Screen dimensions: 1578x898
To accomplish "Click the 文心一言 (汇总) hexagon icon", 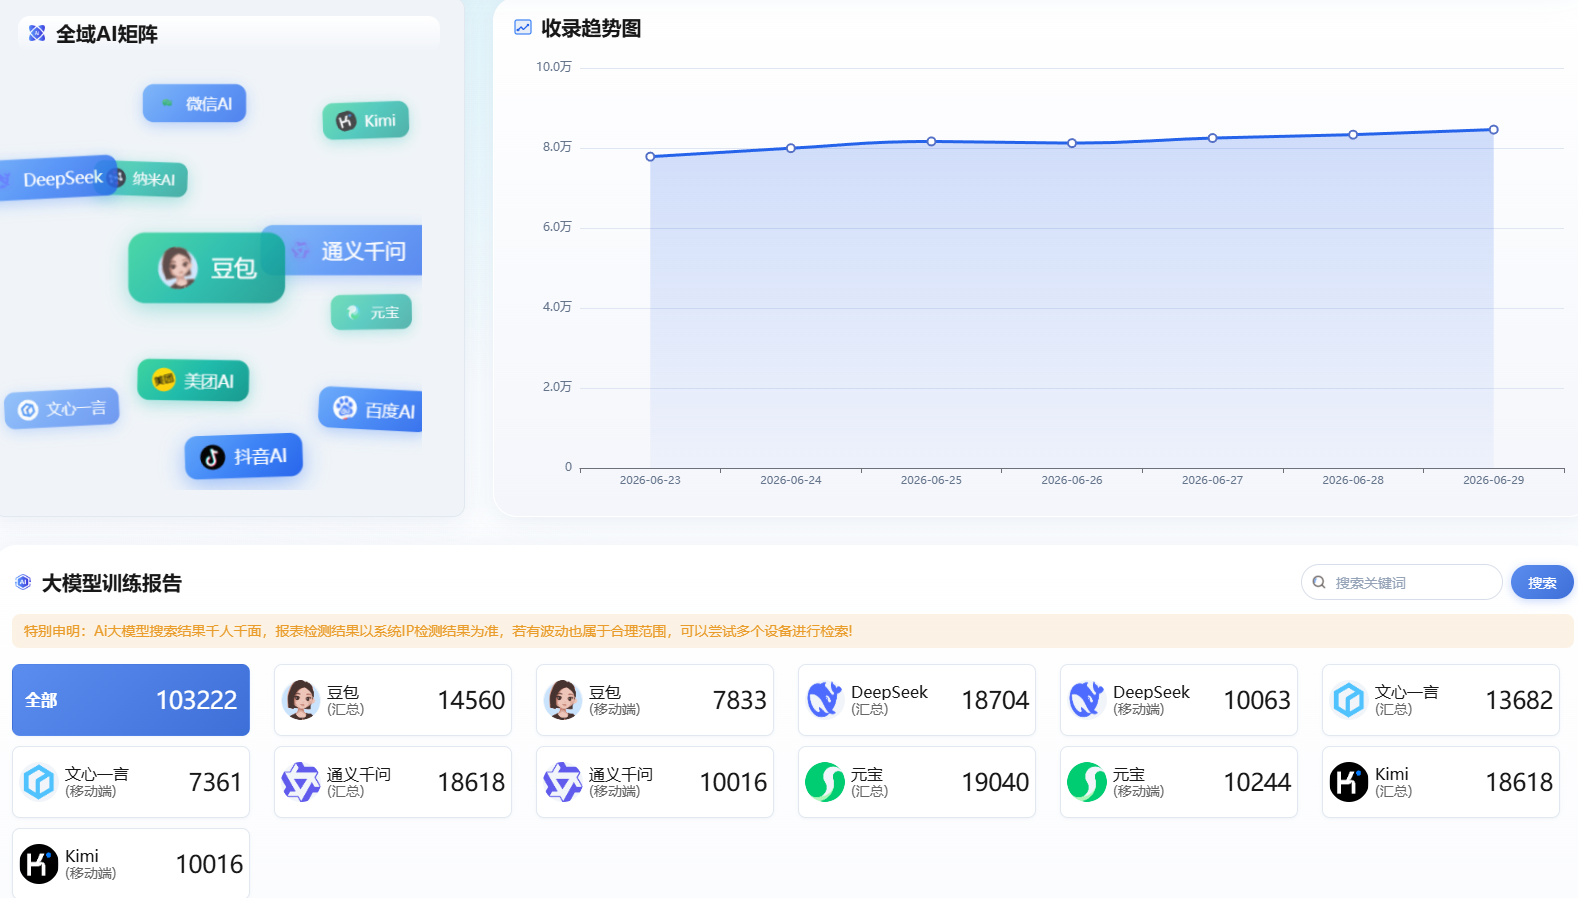I will [x=1349, y=700].
